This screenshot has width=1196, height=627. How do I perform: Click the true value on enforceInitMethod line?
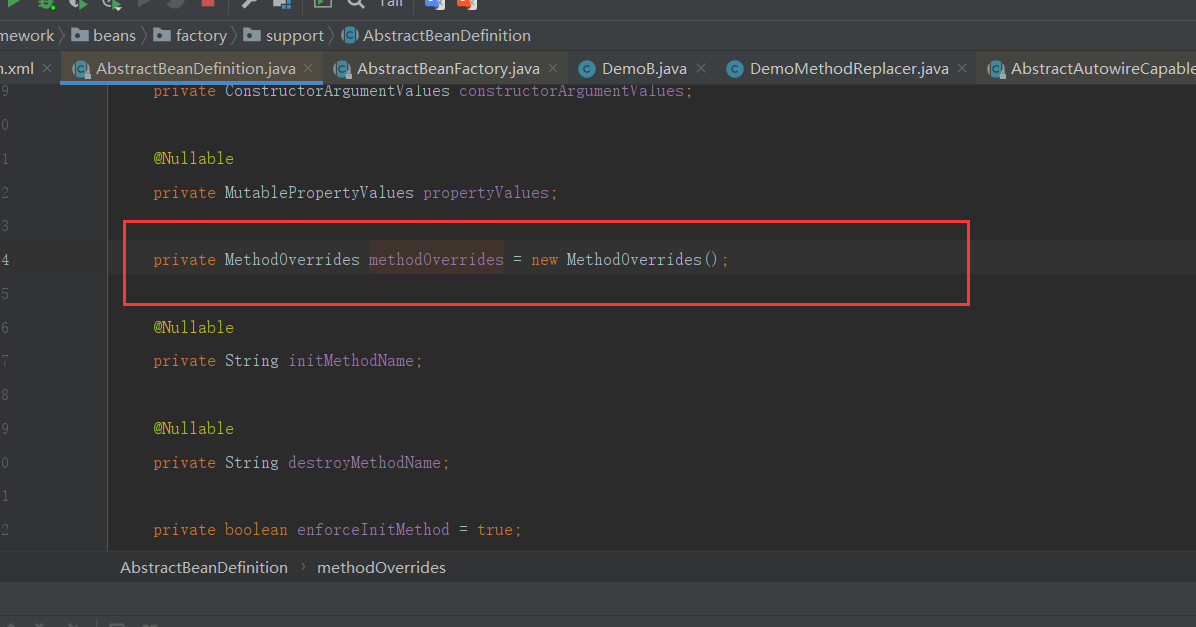pyautogui.click(x=495, y=529)
